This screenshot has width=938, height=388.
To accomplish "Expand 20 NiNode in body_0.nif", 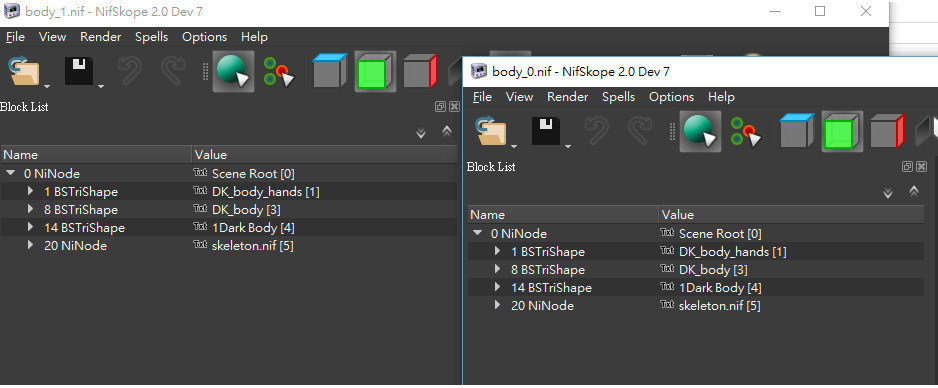I will tap(497, 305).
